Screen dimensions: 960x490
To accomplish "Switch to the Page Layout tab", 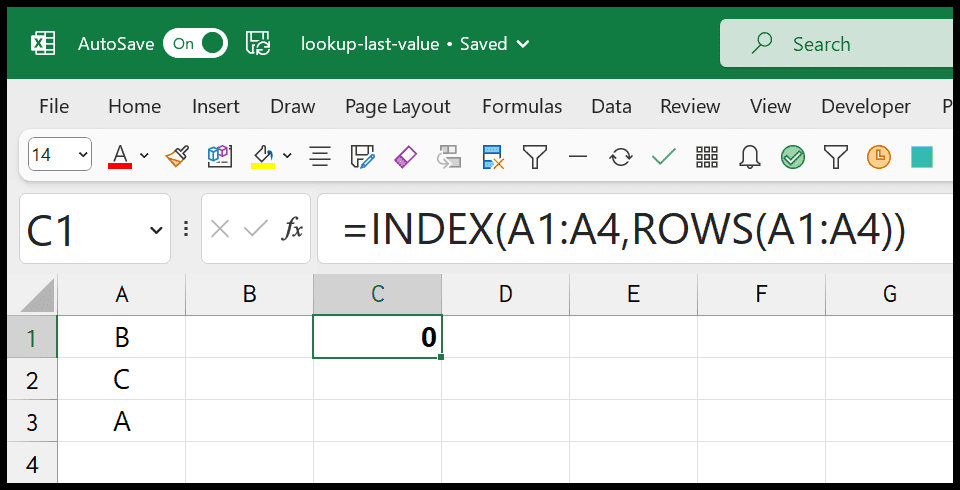I will point(398,107).
